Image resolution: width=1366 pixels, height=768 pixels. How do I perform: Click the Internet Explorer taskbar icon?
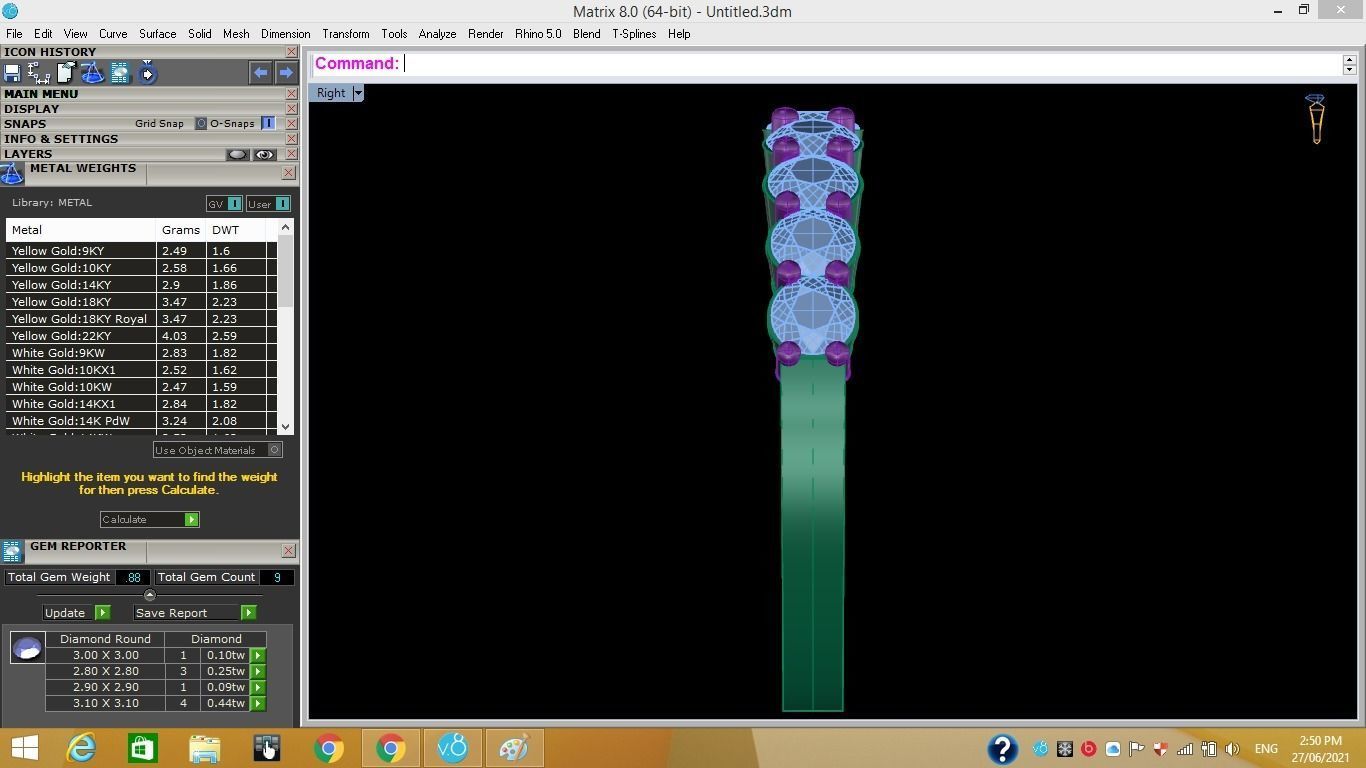80,748
